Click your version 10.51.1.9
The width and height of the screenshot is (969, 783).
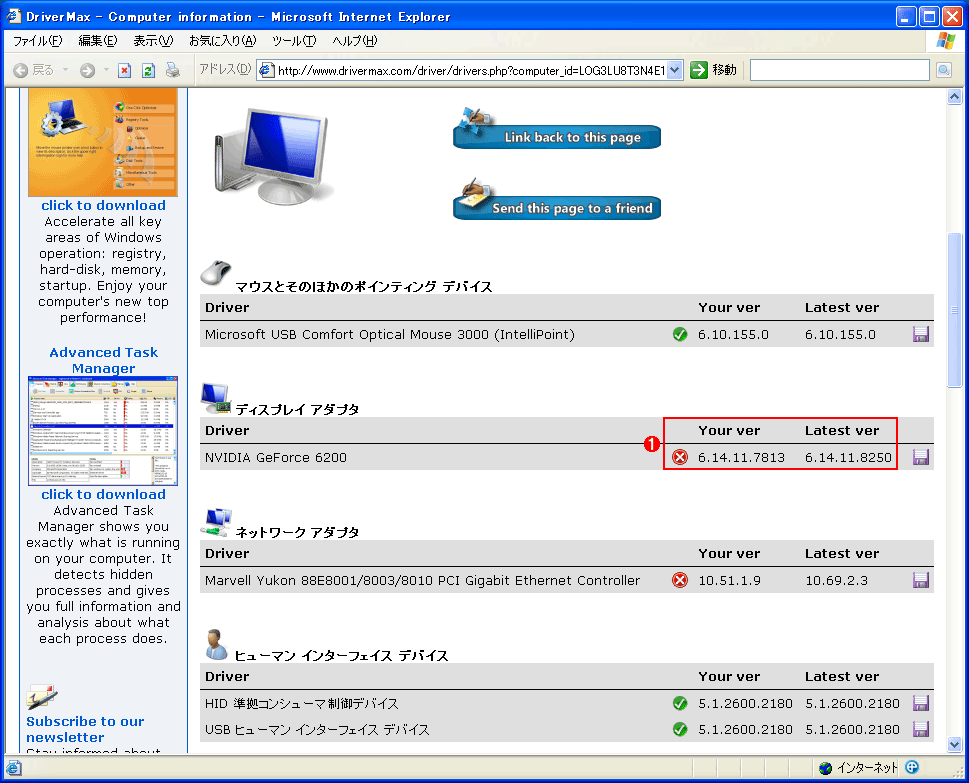(x=729, y=580)
